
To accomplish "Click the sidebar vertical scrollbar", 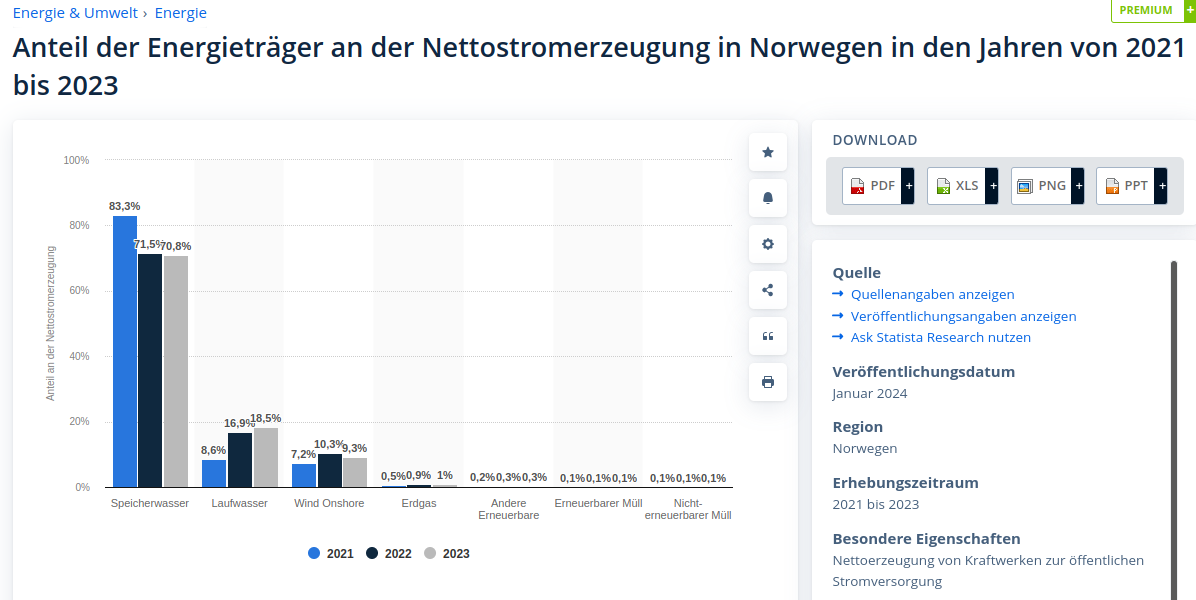I will pyautogui.click(x=1174, y=420).
